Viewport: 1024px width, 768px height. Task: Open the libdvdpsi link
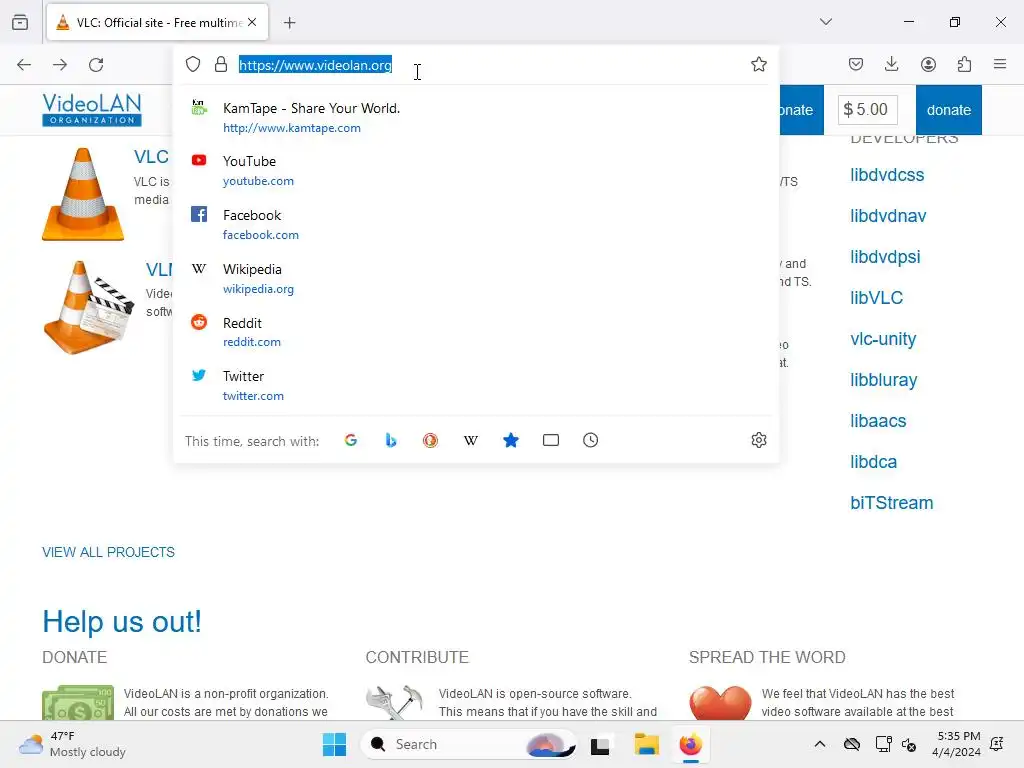(885, 257)
